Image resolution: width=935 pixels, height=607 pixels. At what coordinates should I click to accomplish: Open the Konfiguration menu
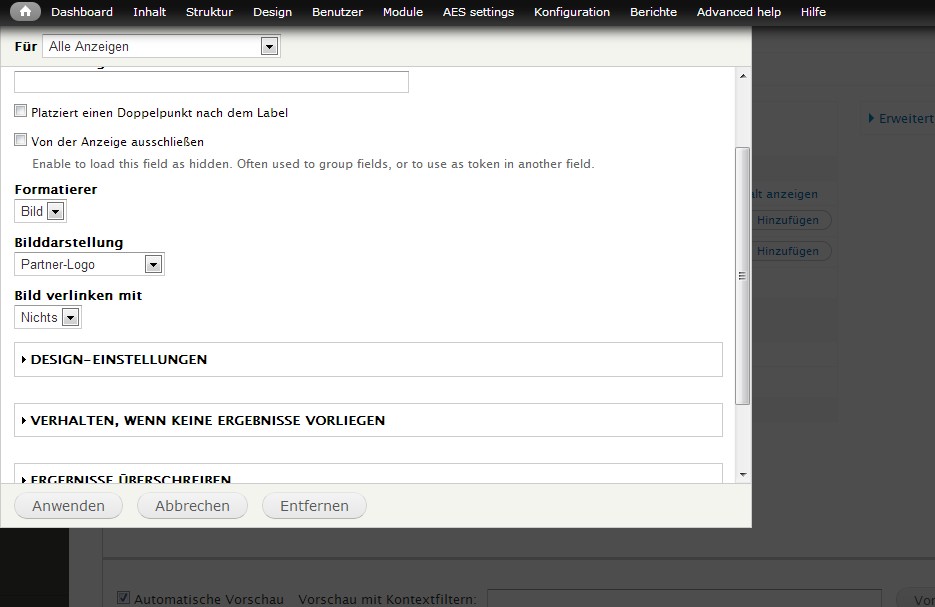click(571, 12)
